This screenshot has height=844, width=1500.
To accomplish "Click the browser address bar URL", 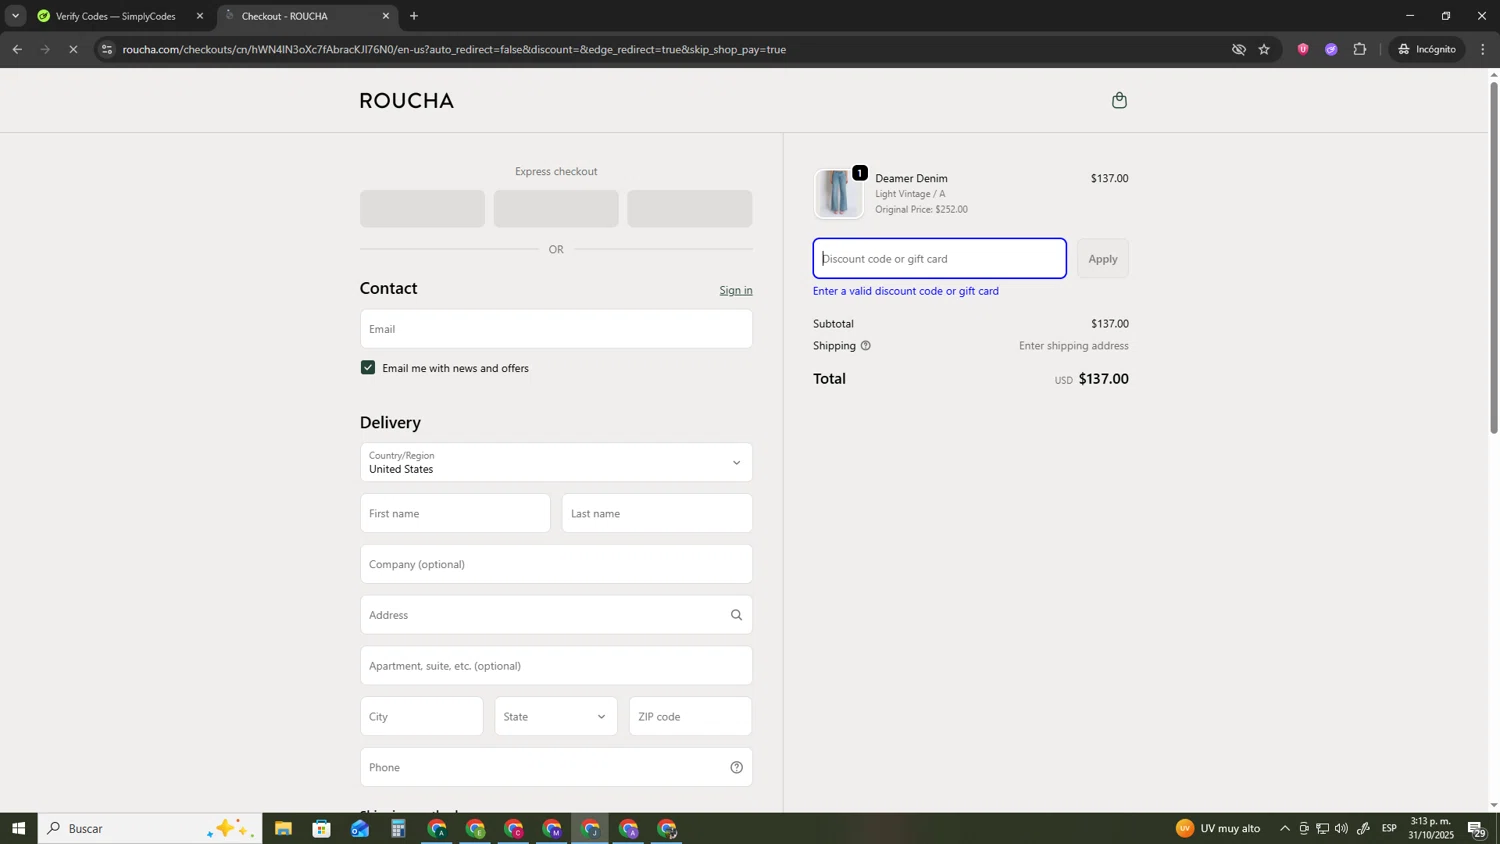I will tap(454, 49).
